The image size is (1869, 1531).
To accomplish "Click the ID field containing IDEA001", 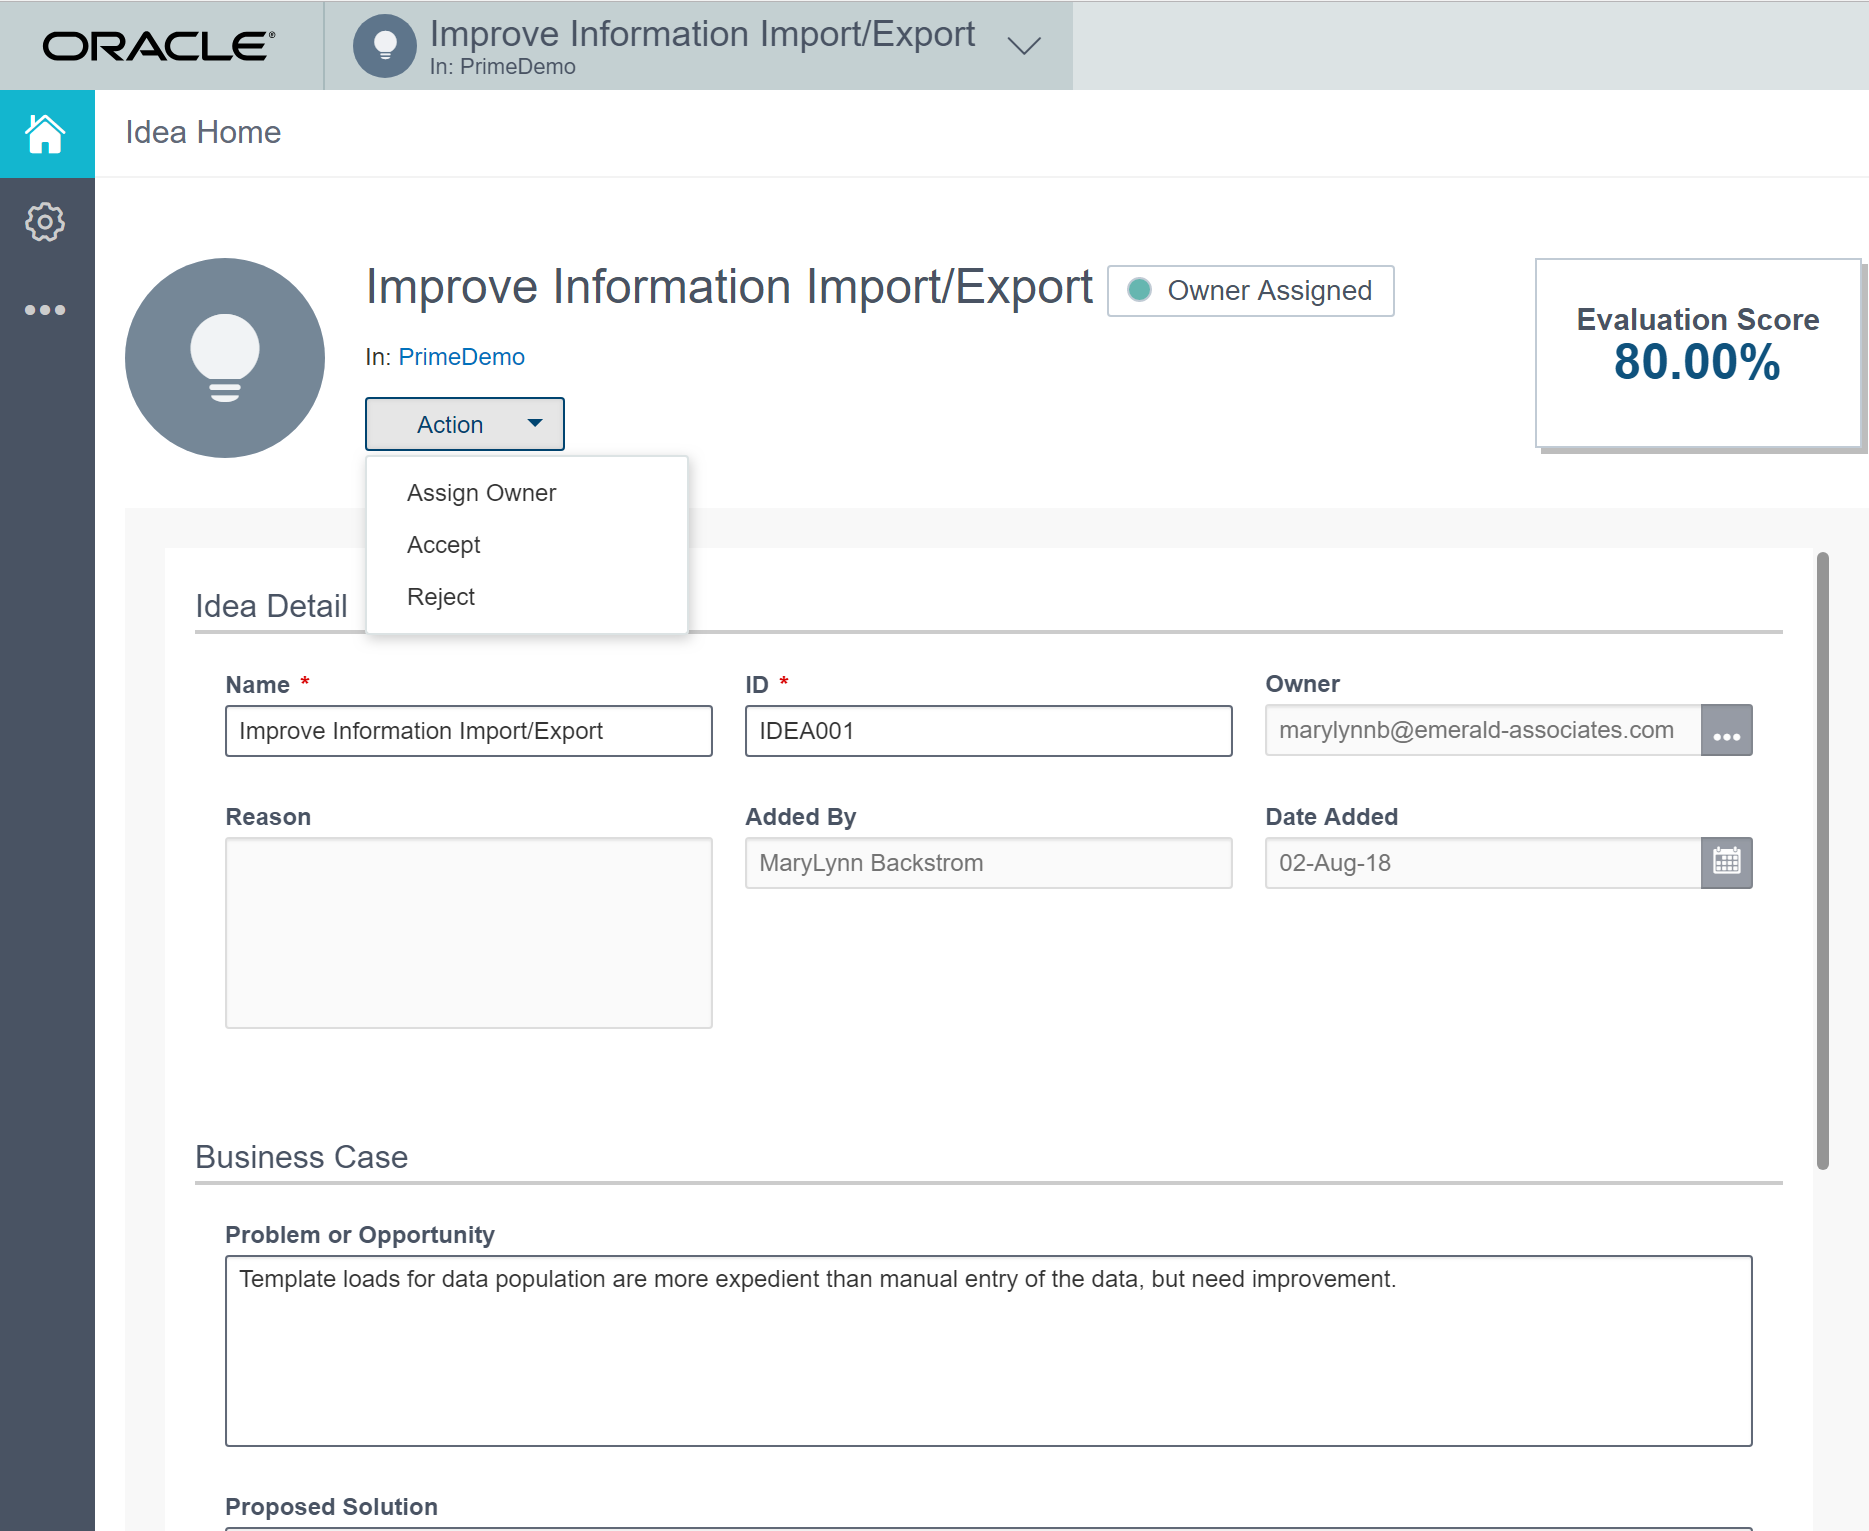I will pyautogui.click(x=988, y=731).
